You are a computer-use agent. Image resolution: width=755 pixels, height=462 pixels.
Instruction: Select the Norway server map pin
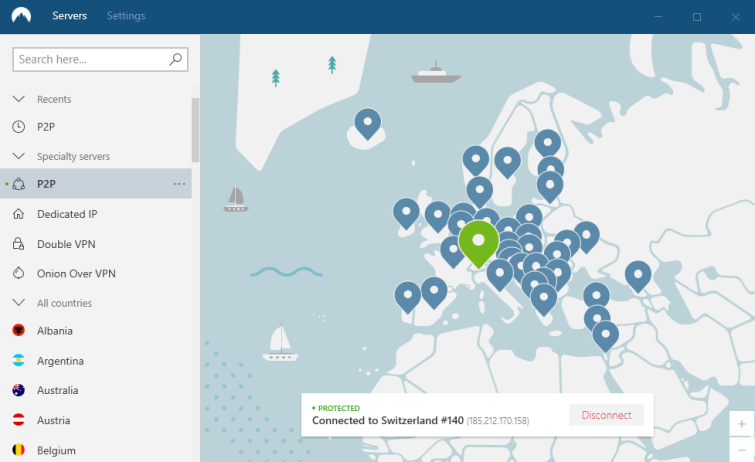pyautogui.click(x=476, y=160)
